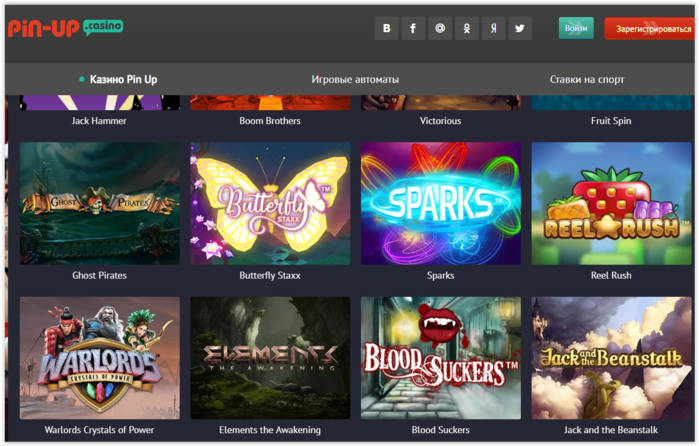Click the Odnoklassniki social icon

click(x=467, y=29)
